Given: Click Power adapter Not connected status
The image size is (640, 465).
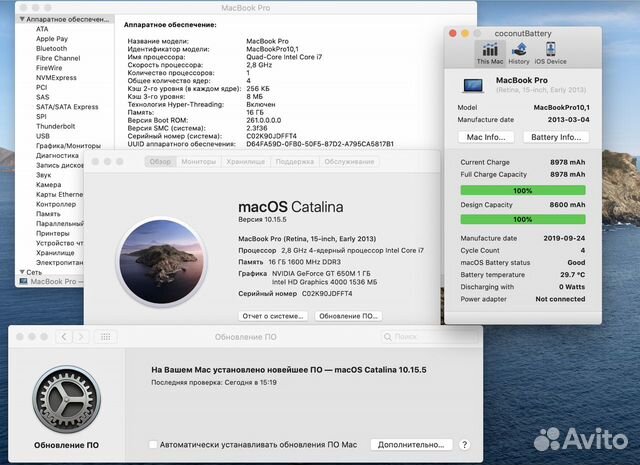Looking at the screenshot, I should click(x=560, y=299).
